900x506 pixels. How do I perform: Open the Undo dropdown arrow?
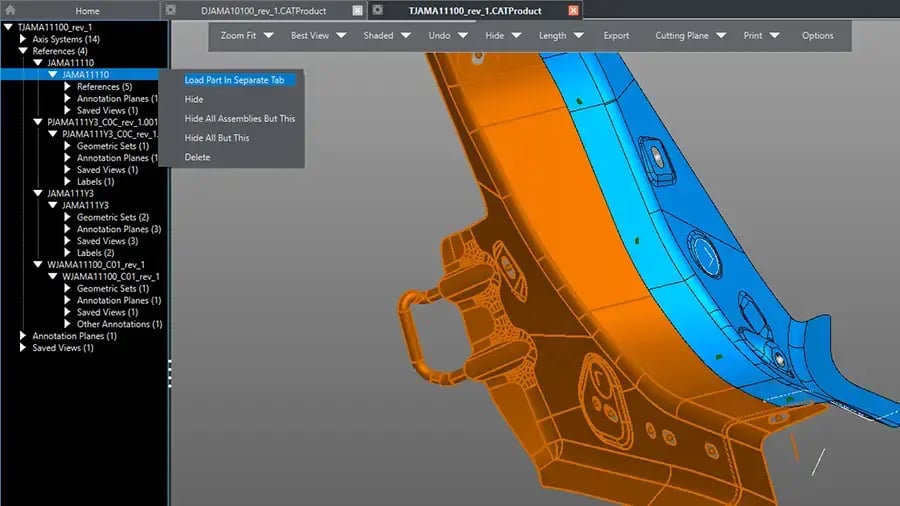[463, 36]
